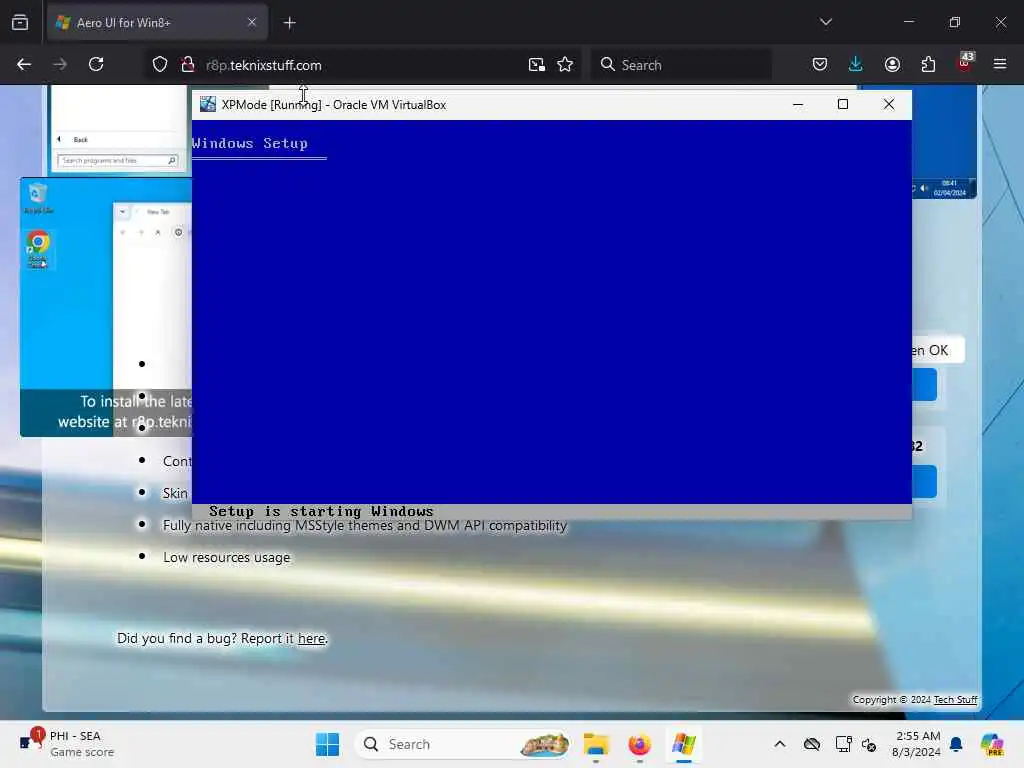
Task: Open the Windows Start button
Action: (327, 744)
